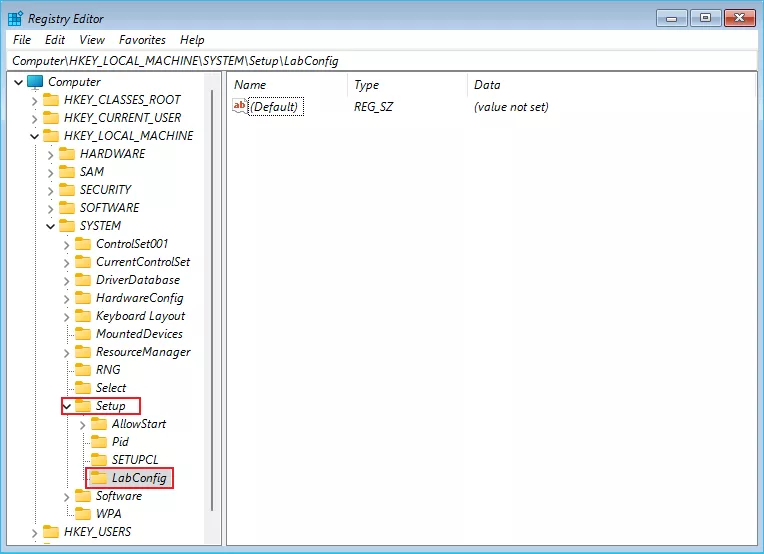
Task: Expand the Keyboard Layout arrow
Action: tap(66, 317)
